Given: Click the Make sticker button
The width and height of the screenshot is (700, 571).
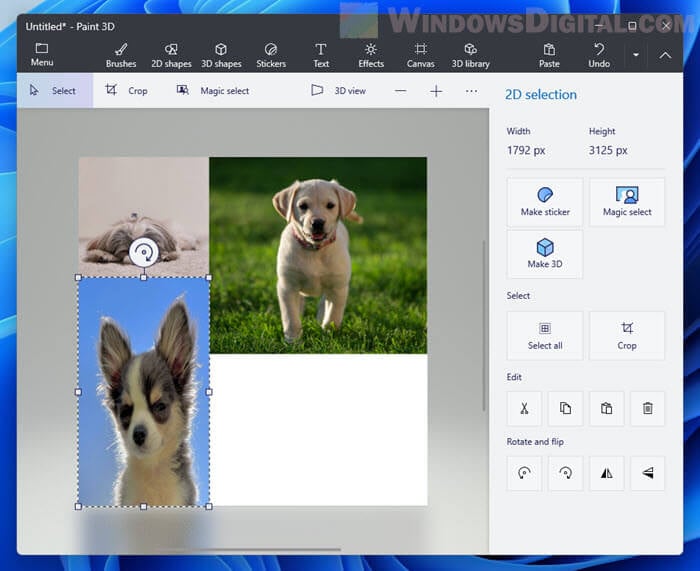Looking at the screenshot, I should [x=545, y=202].
